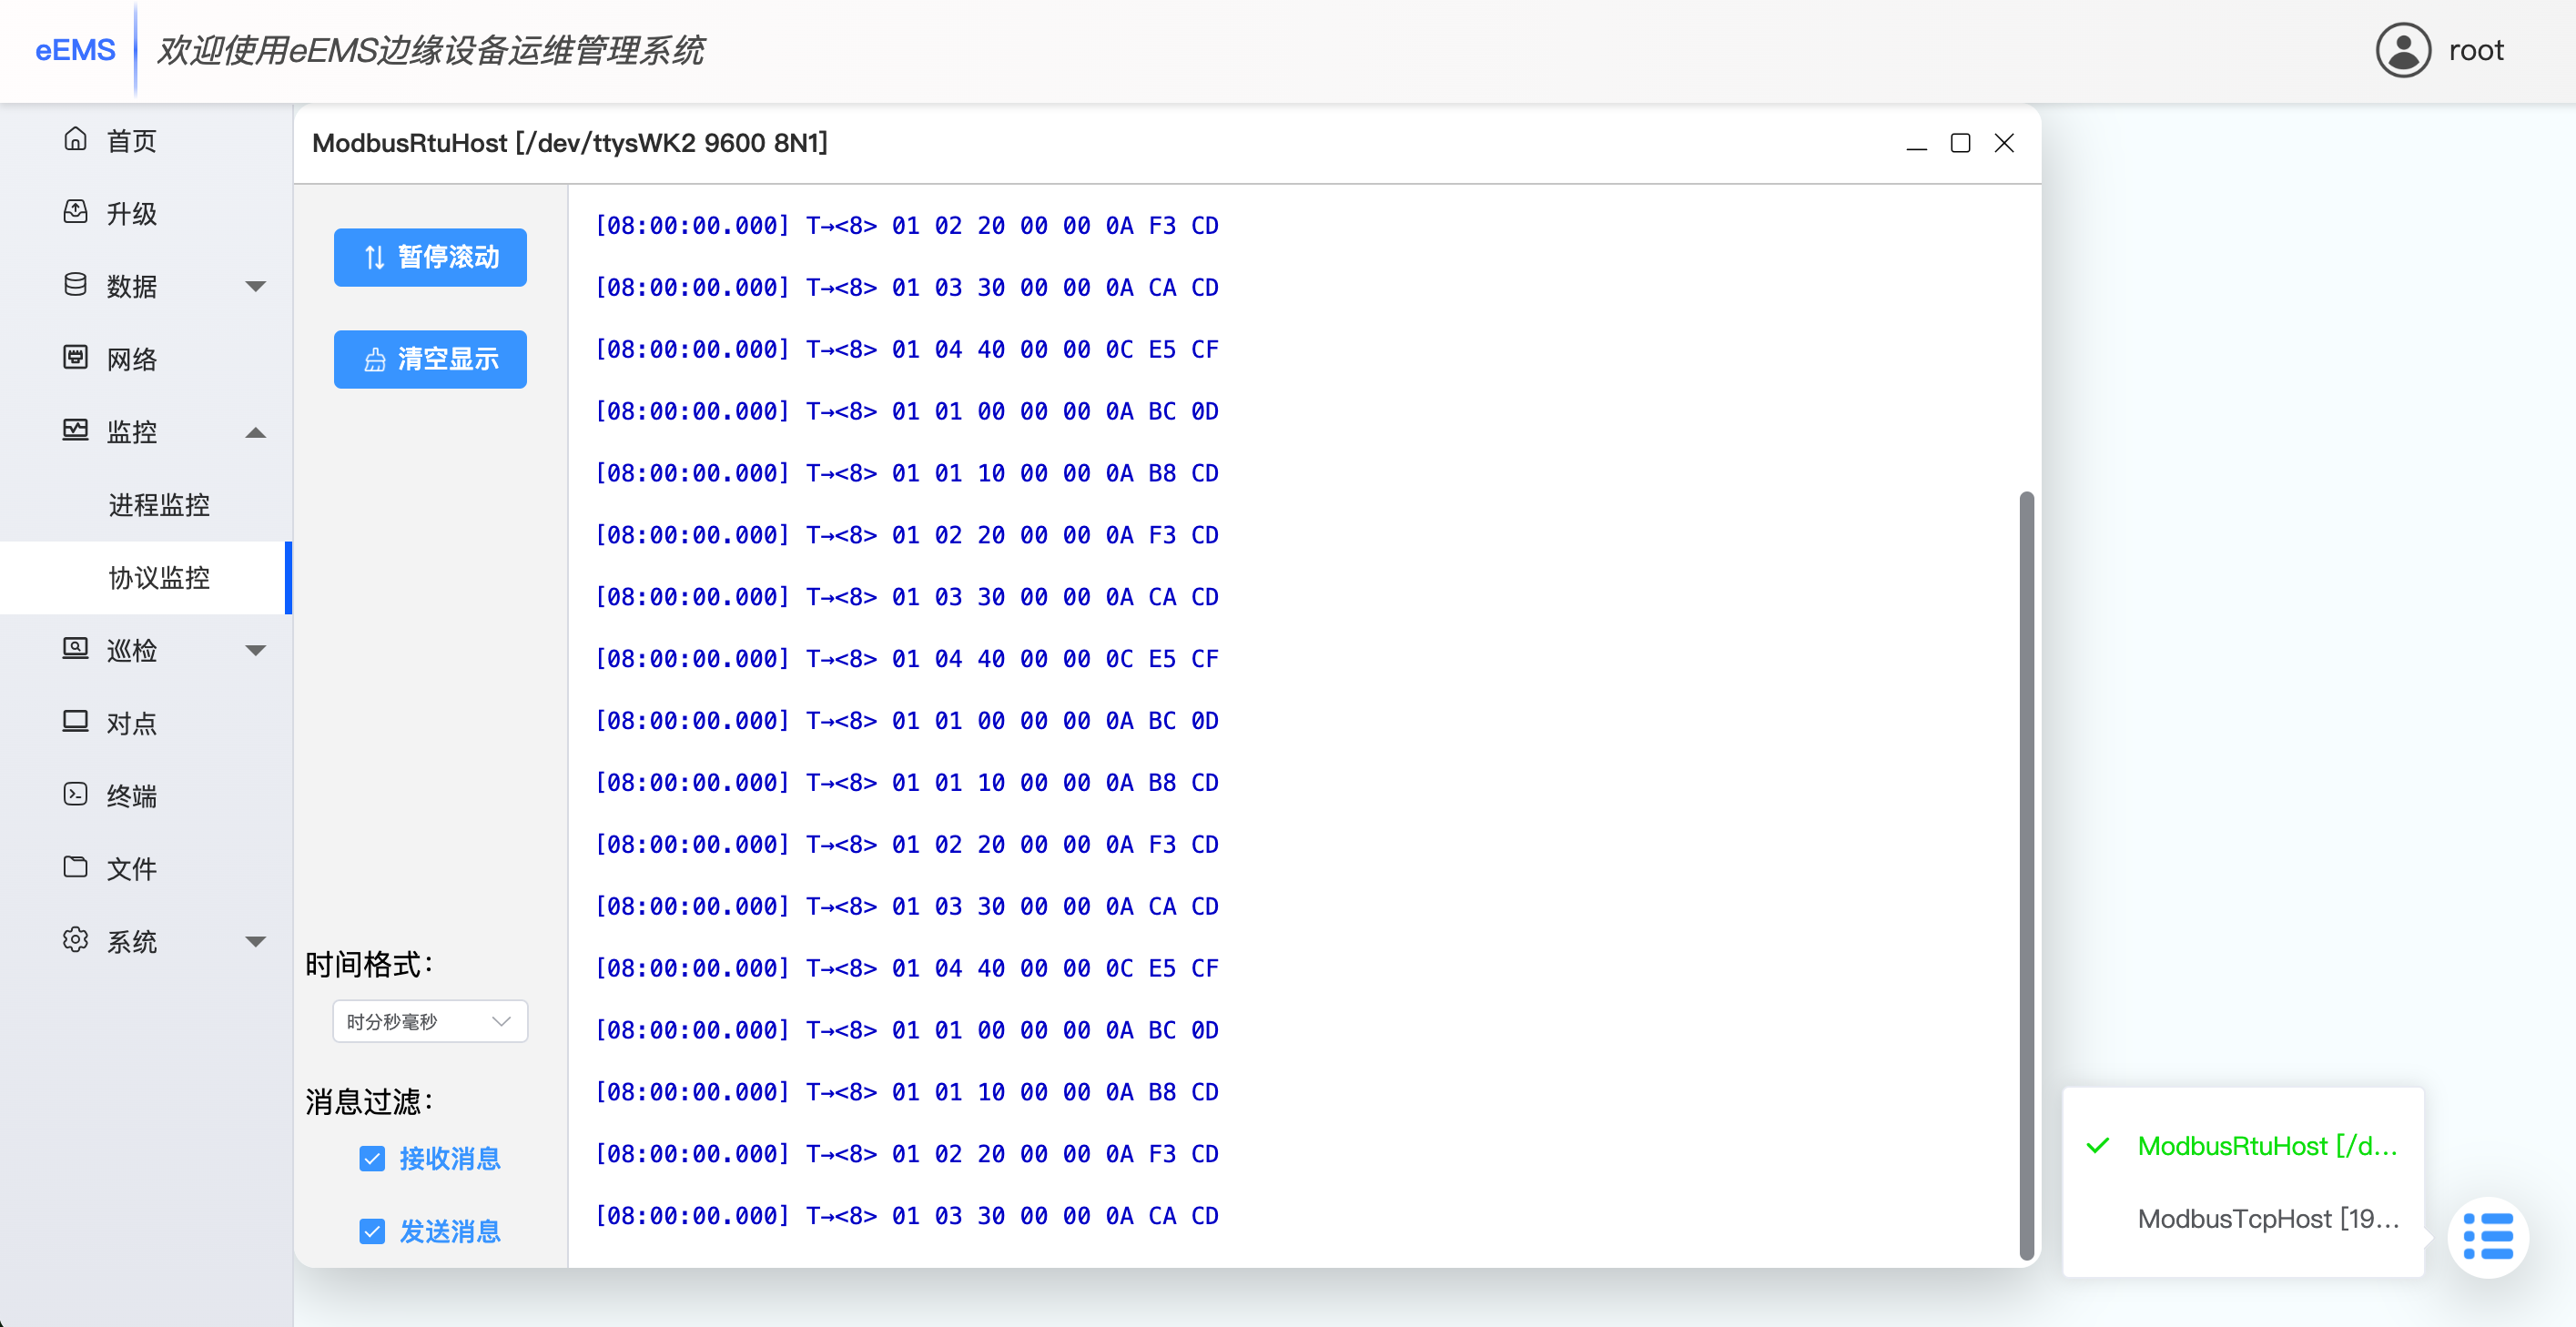
Task: Expand the 数据 menu arrow
Action: pyautogui.click(x=256, y=287)
